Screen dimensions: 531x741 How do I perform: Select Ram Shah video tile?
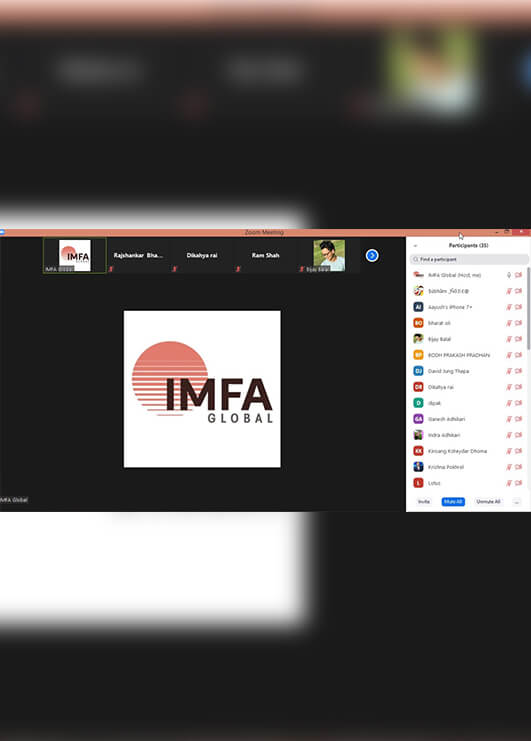pos(266,256)
